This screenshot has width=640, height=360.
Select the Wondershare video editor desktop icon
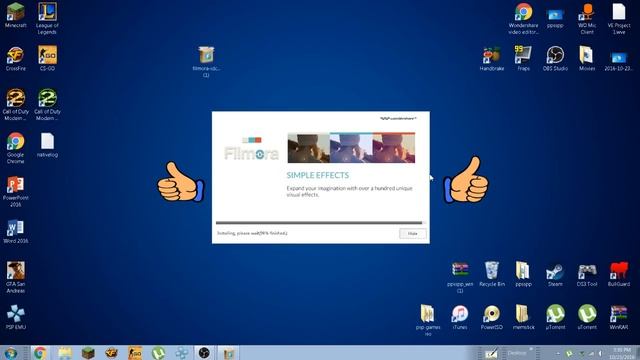click(523, 18)
